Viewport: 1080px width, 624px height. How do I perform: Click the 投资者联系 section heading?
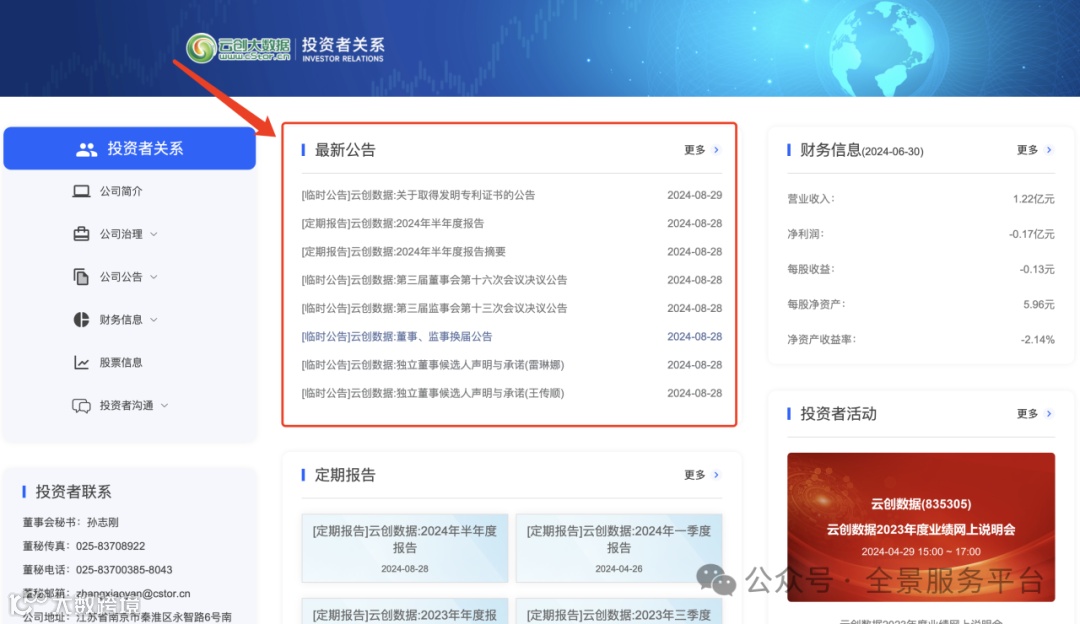tap(73, 492)
